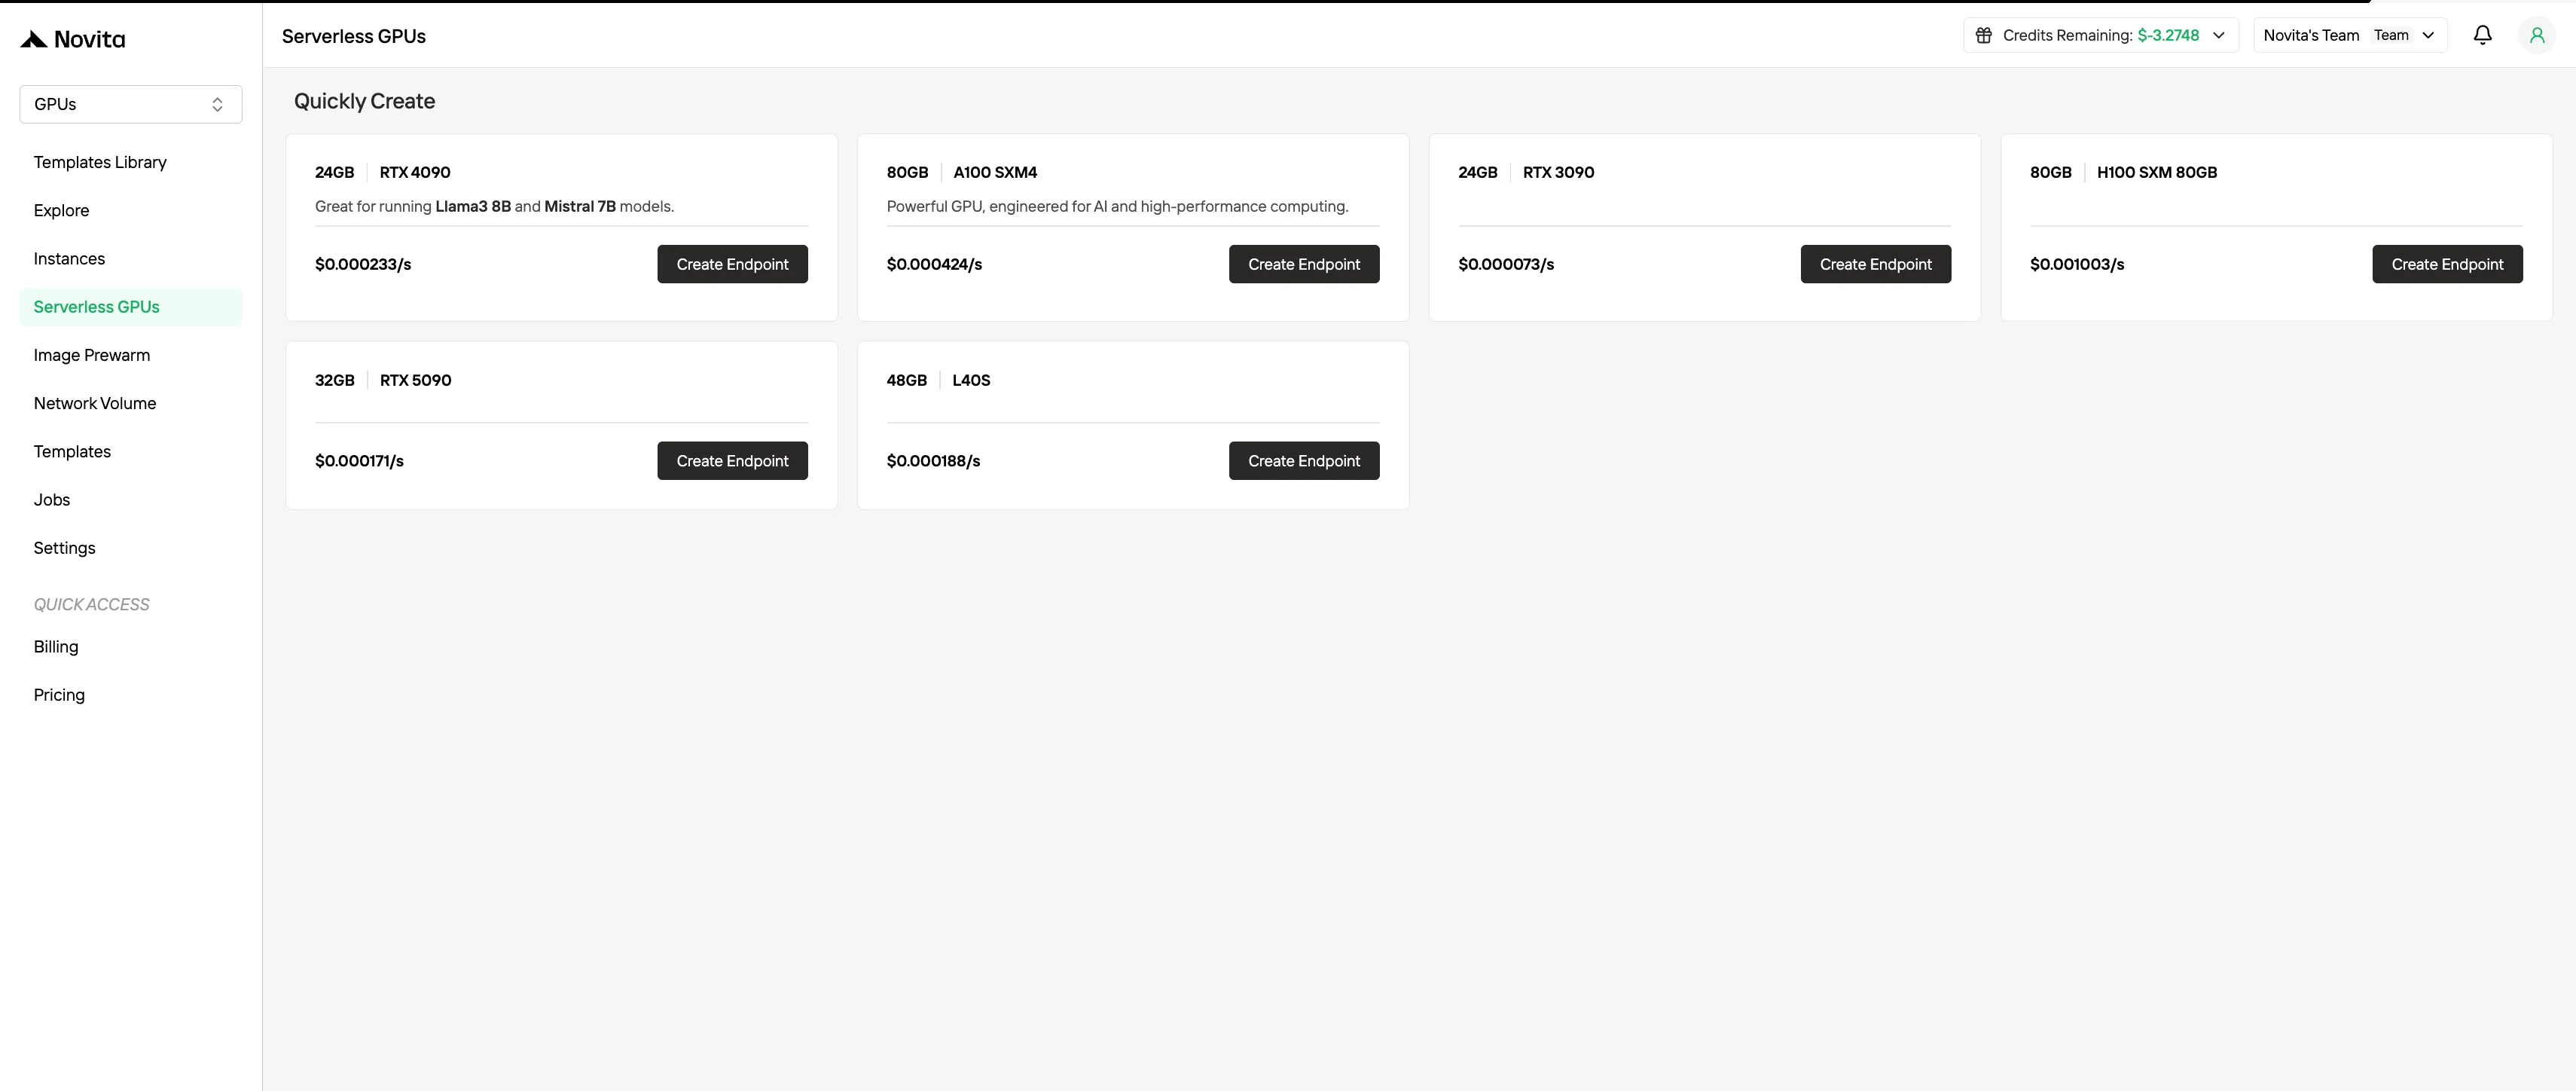This screenshot has width=2576, height=1091.
Task: Click the Team badge label
Action: 2391,35
